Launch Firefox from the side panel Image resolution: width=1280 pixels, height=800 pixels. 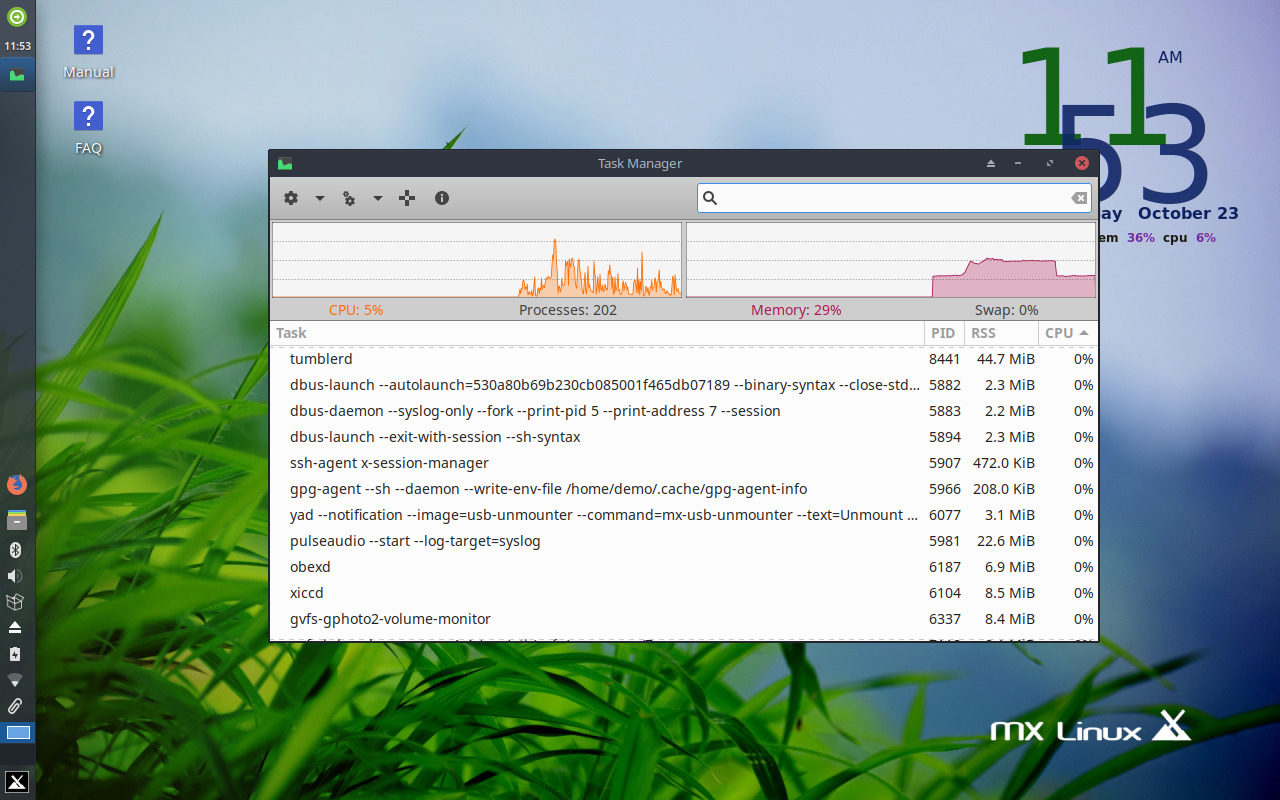coord(15,484)
